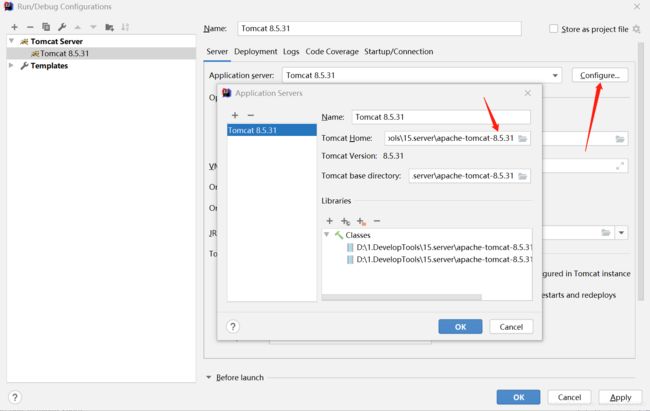
Task: Click Name field in Application Servers dialog
Action: (441, 117)
